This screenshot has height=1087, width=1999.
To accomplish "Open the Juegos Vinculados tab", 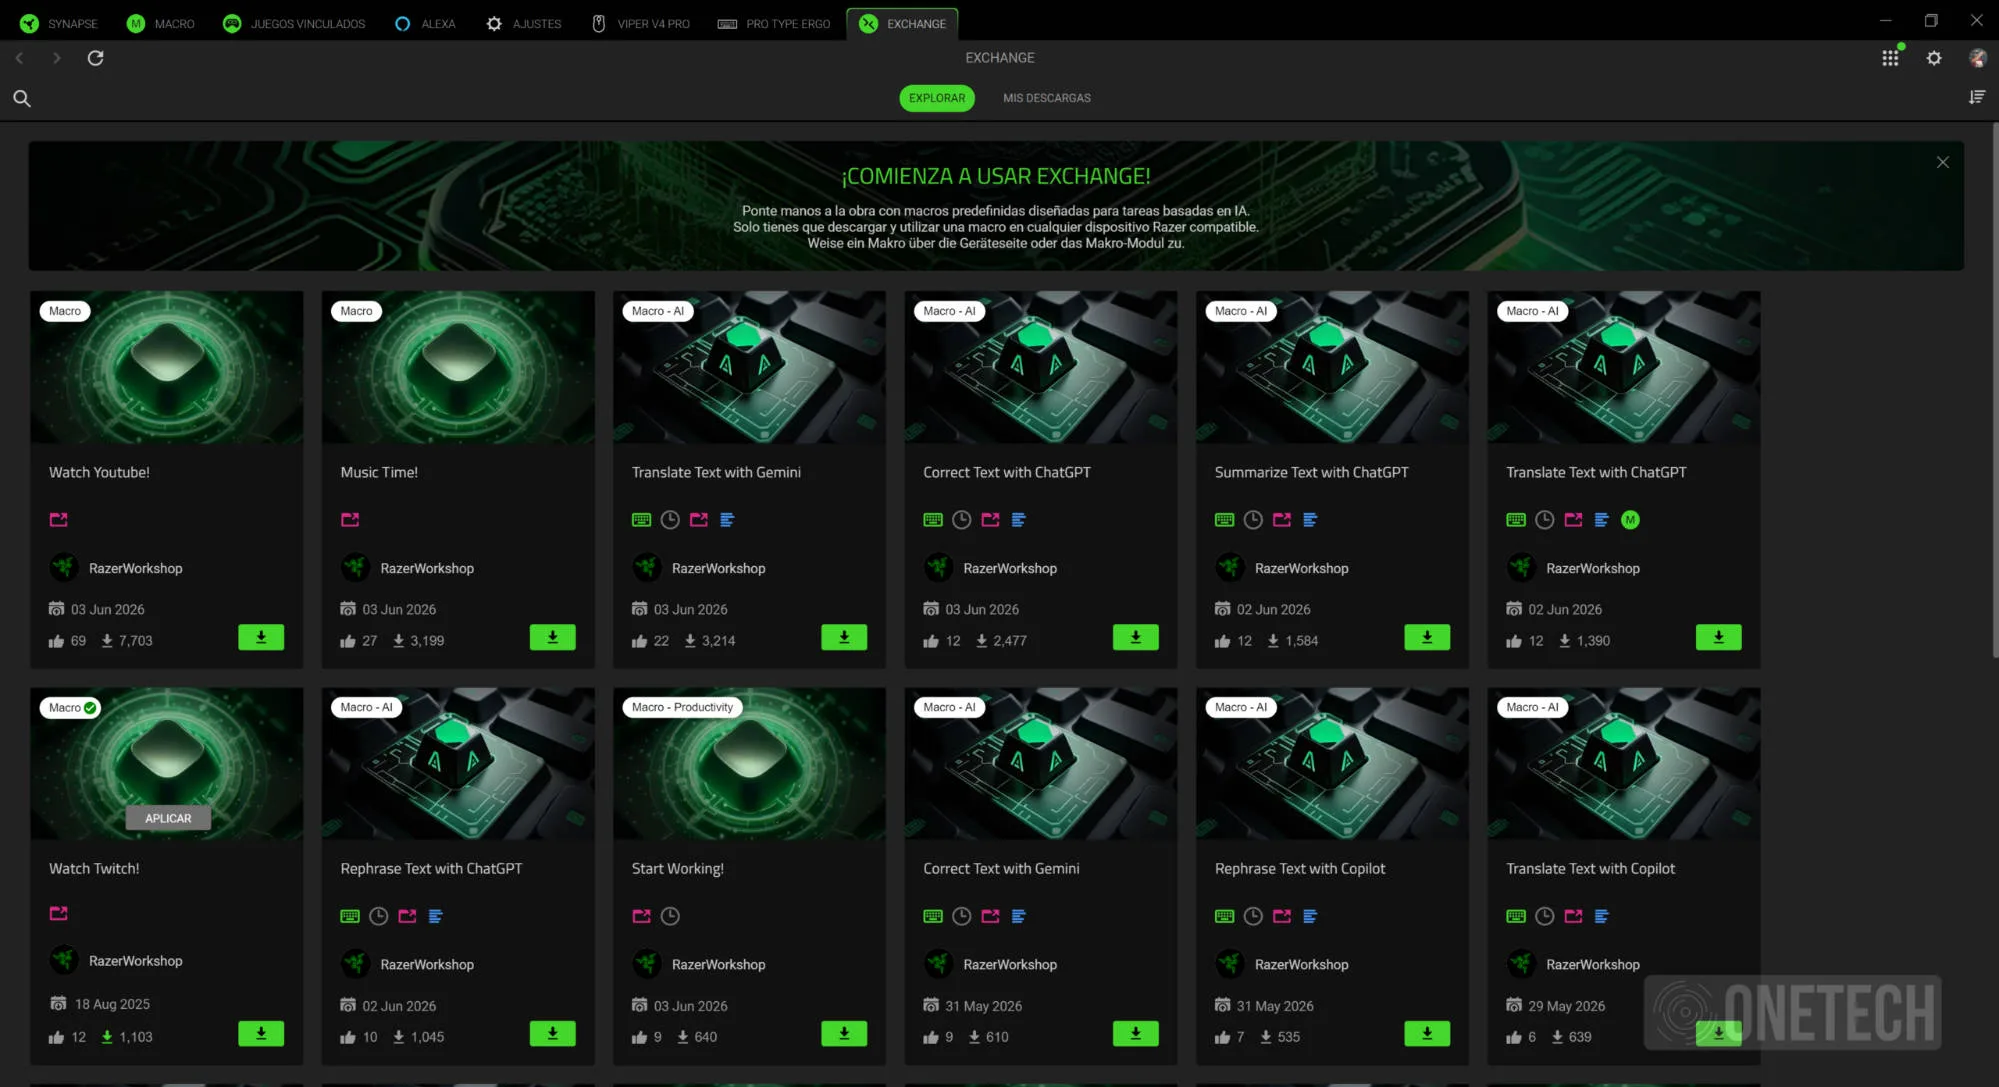I will click(x=294, y=24).
